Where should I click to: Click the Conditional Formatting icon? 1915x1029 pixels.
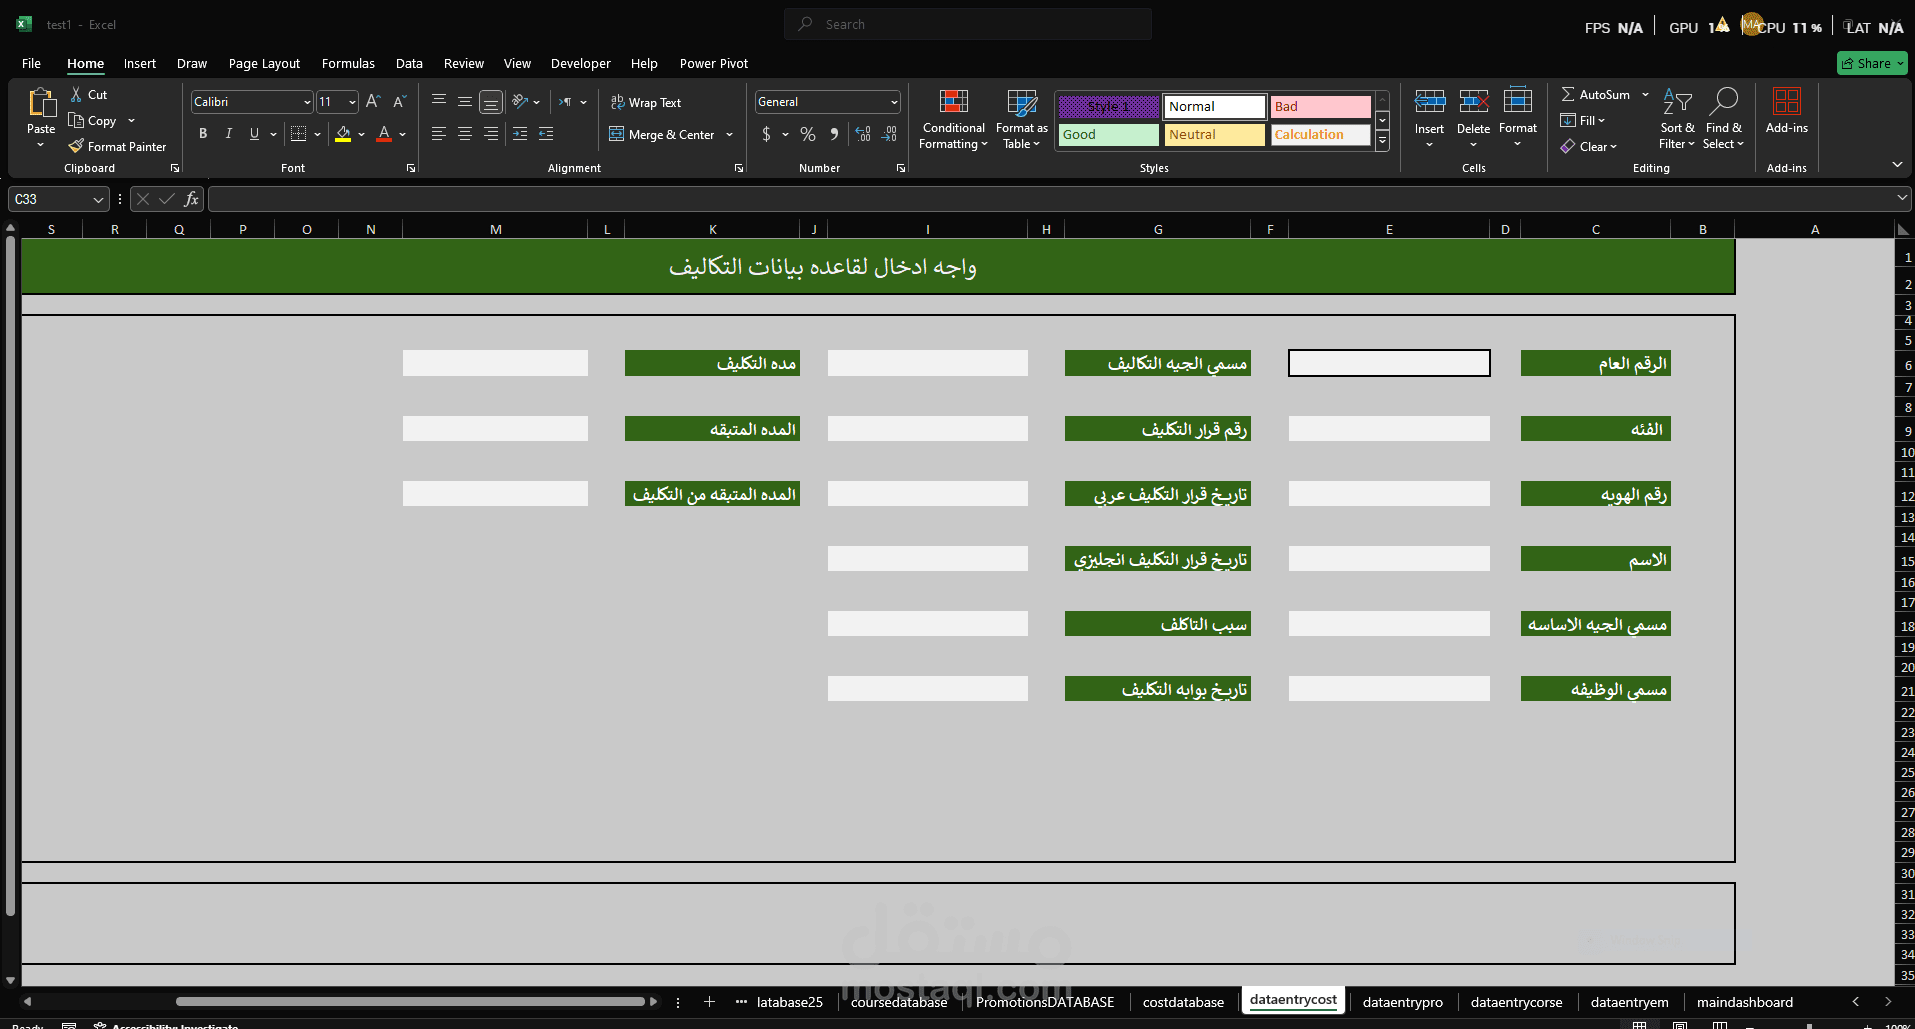pyautogui.click(x=953, y=103)
